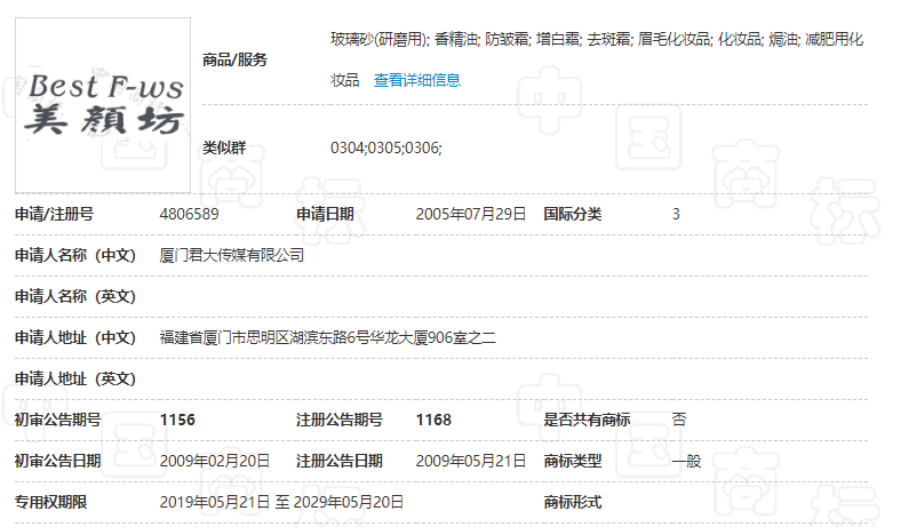Viewport: 902px width, 528px height.
Task: Click the applicant address in 福建省厦门市思明区
Action: point(328,338)
